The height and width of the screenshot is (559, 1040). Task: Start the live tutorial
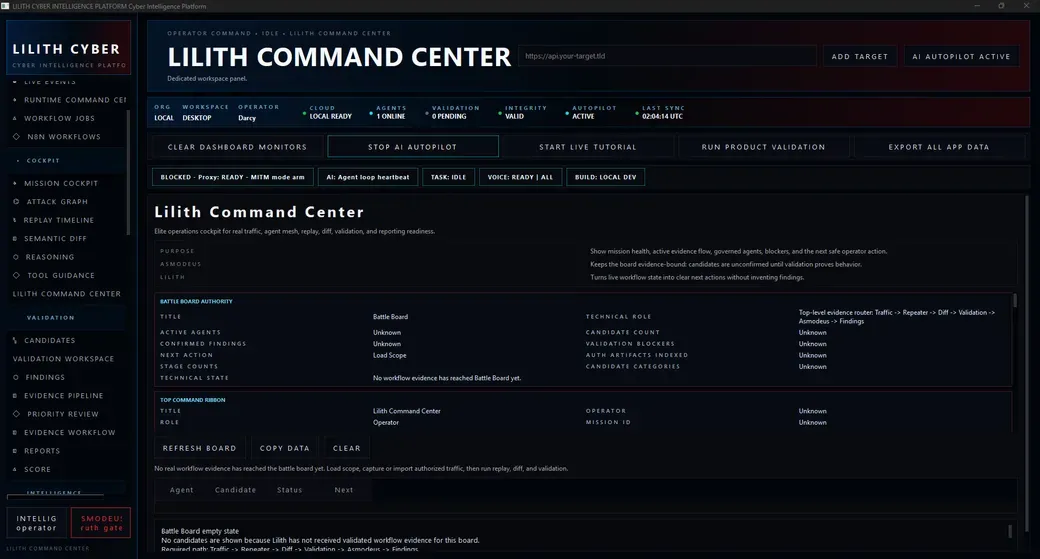[588, 147]
